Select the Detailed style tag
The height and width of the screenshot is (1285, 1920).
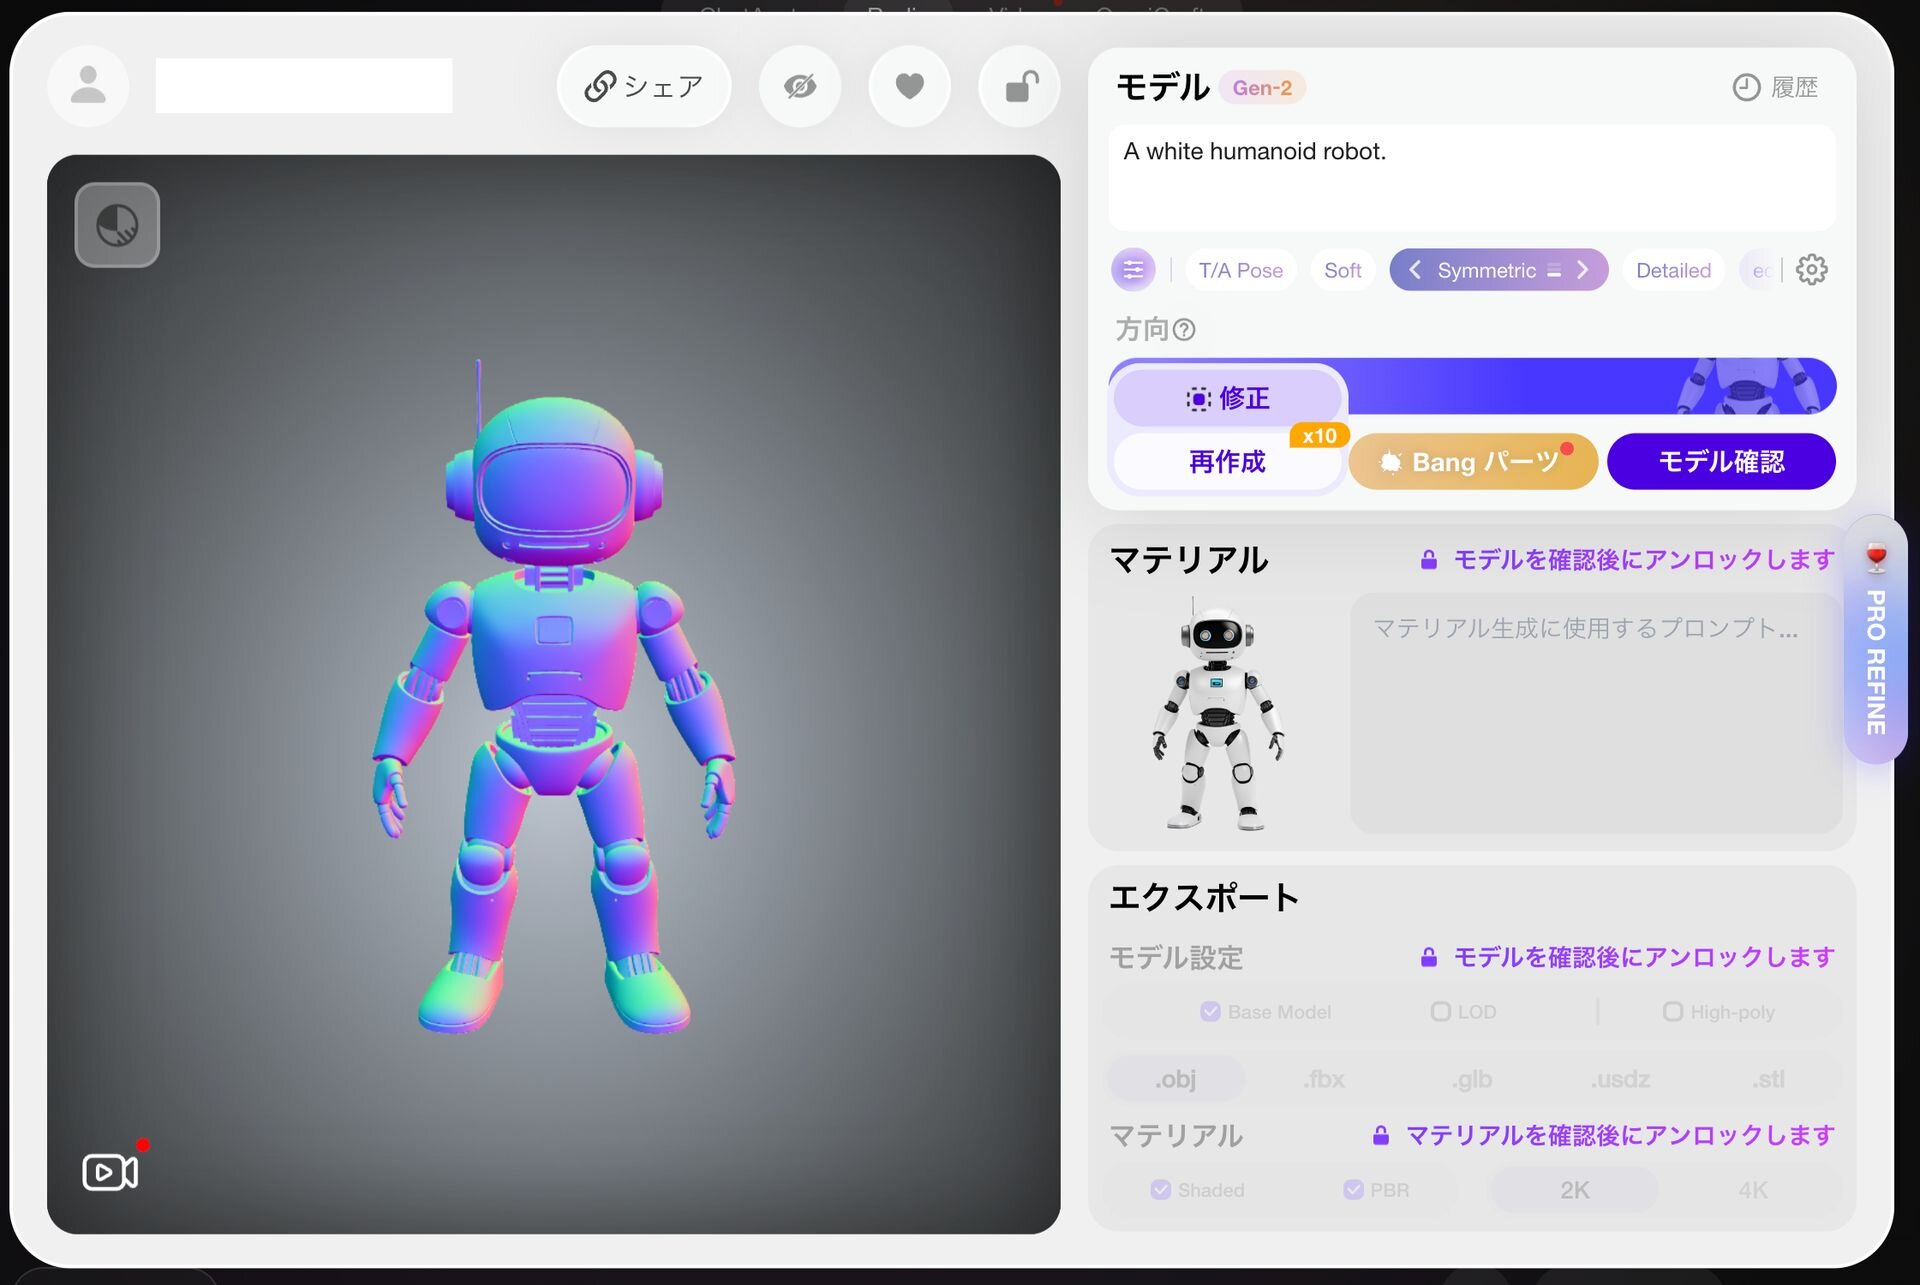[1673, 270]
